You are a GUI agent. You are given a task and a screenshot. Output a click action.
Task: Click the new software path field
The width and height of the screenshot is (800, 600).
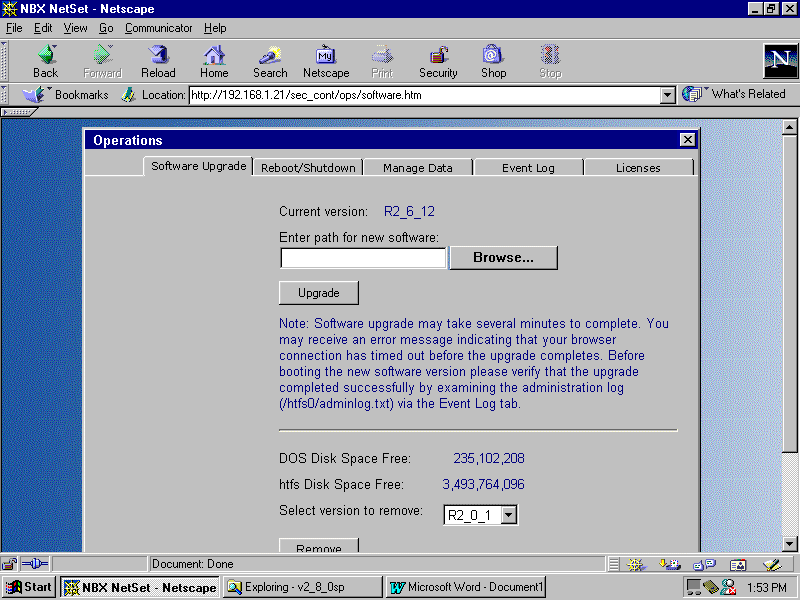(363, 258)
